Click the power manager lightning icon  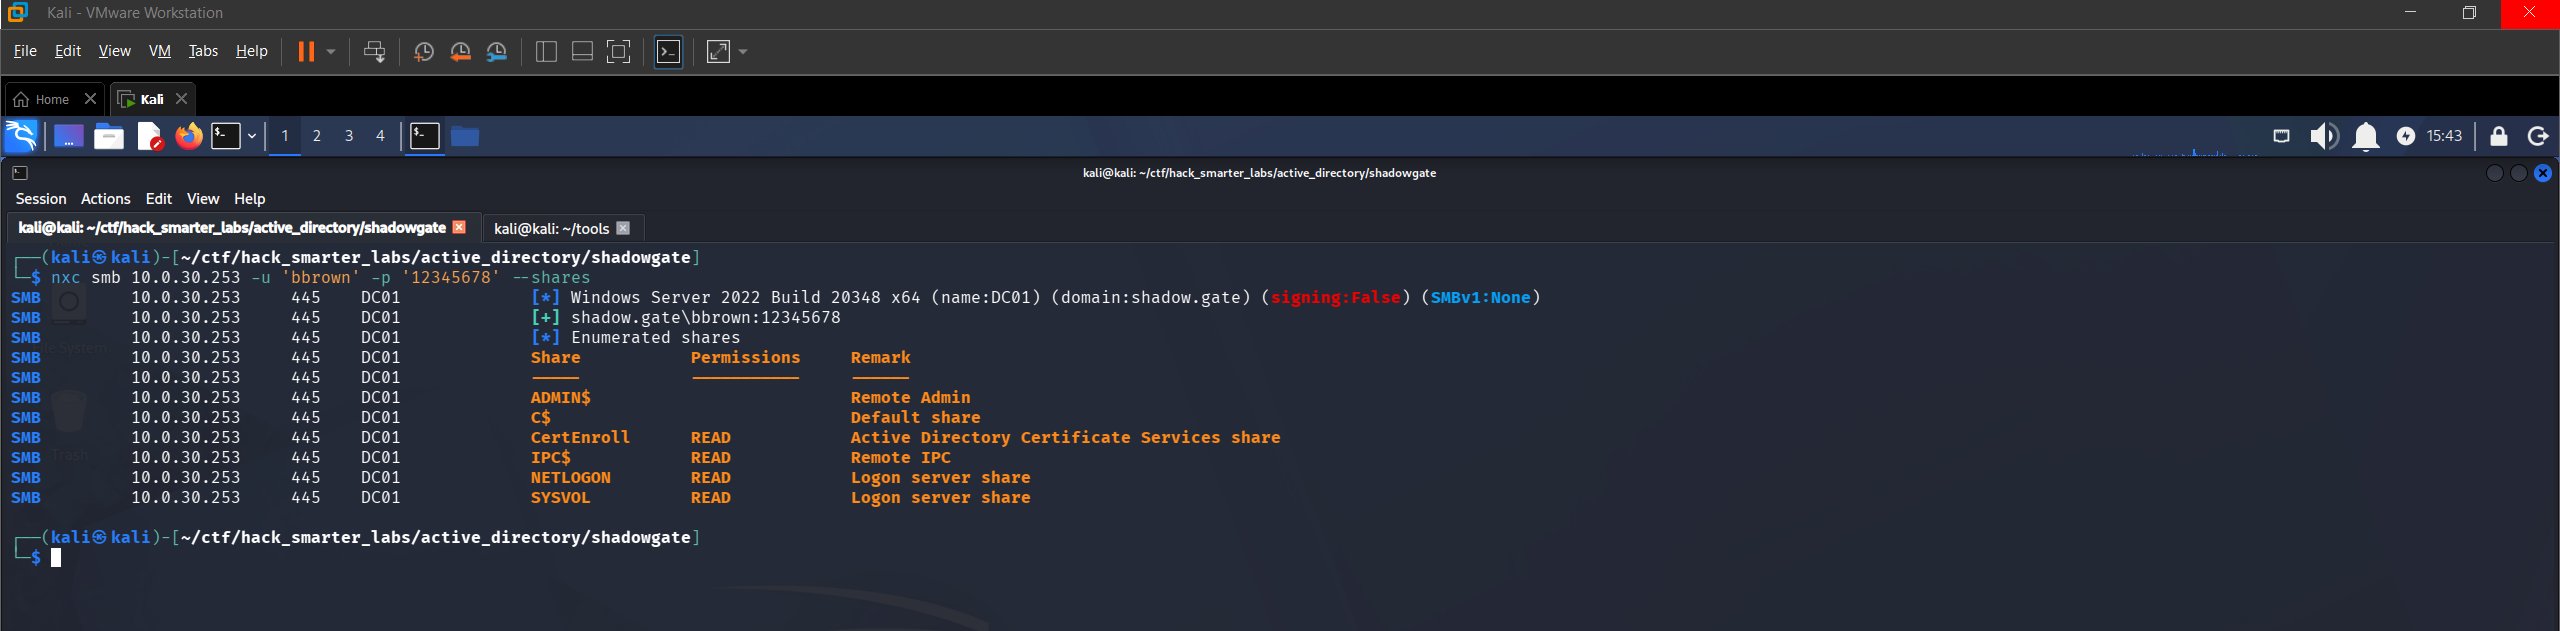tap(2406, 136)
